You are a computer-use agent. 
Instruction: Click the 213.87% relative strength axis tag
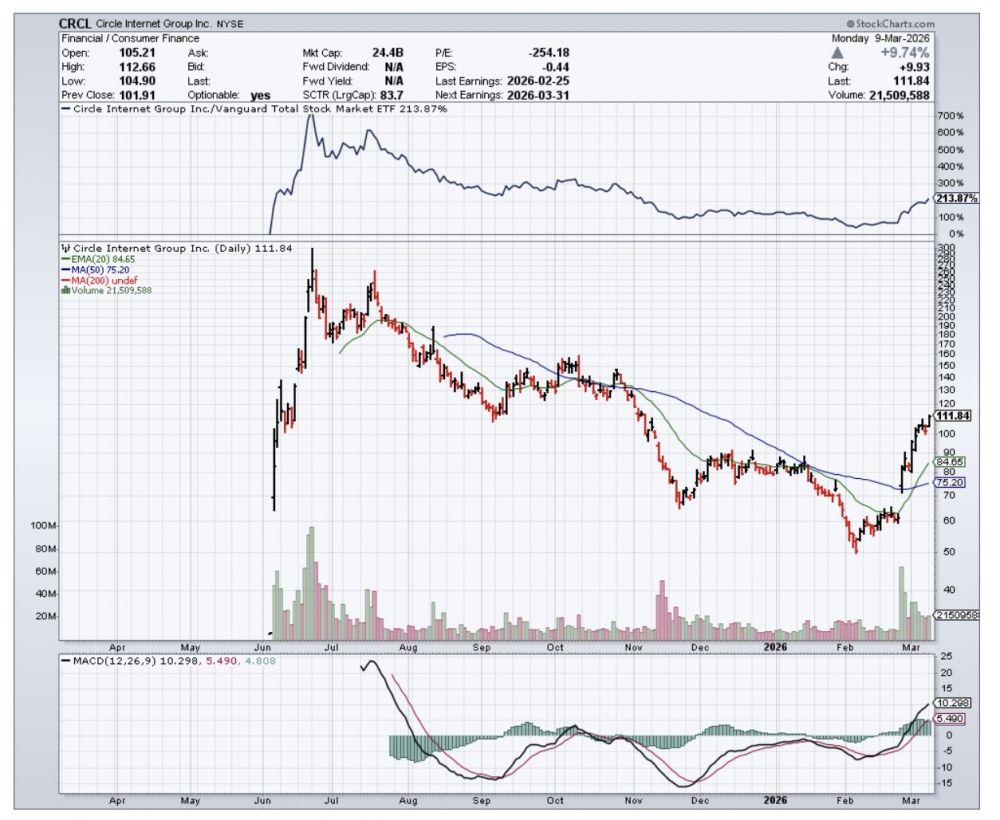955,199
